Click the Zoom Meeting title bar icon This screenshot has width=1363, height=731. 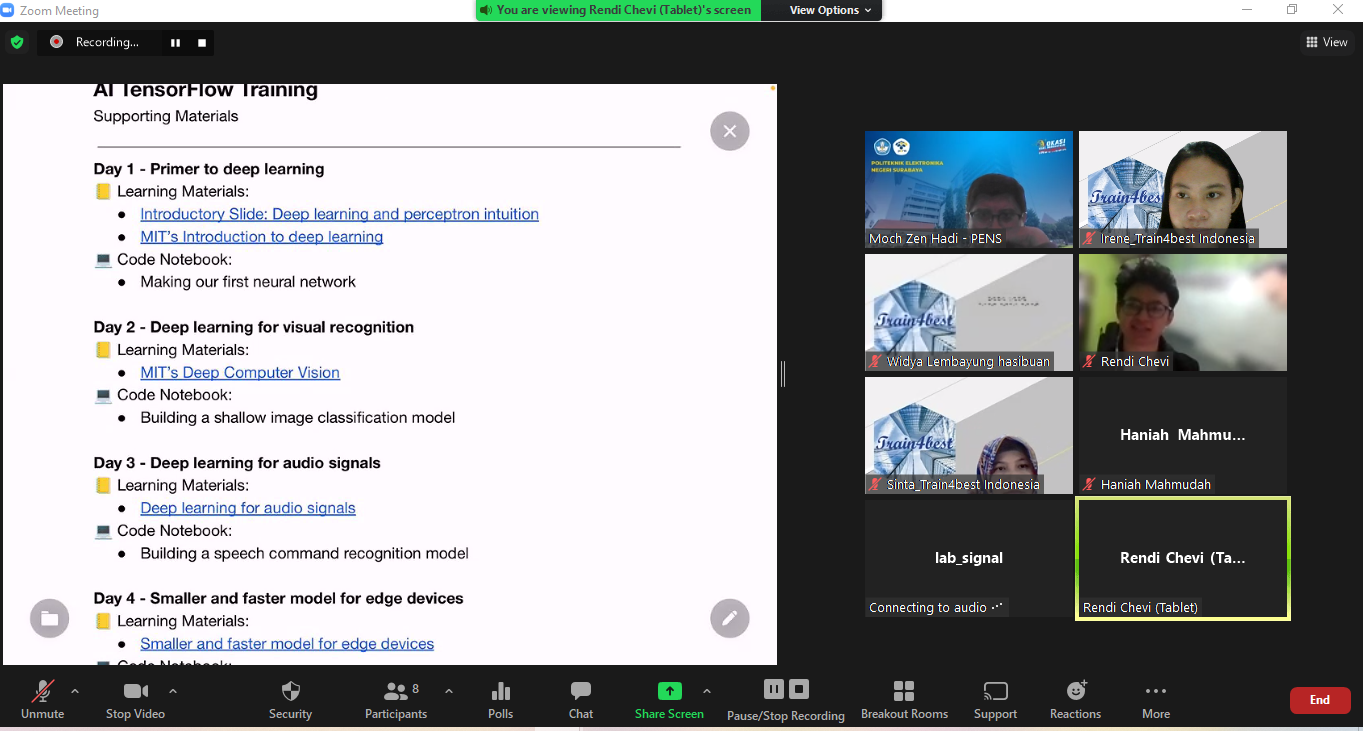(x=7, y=10)
